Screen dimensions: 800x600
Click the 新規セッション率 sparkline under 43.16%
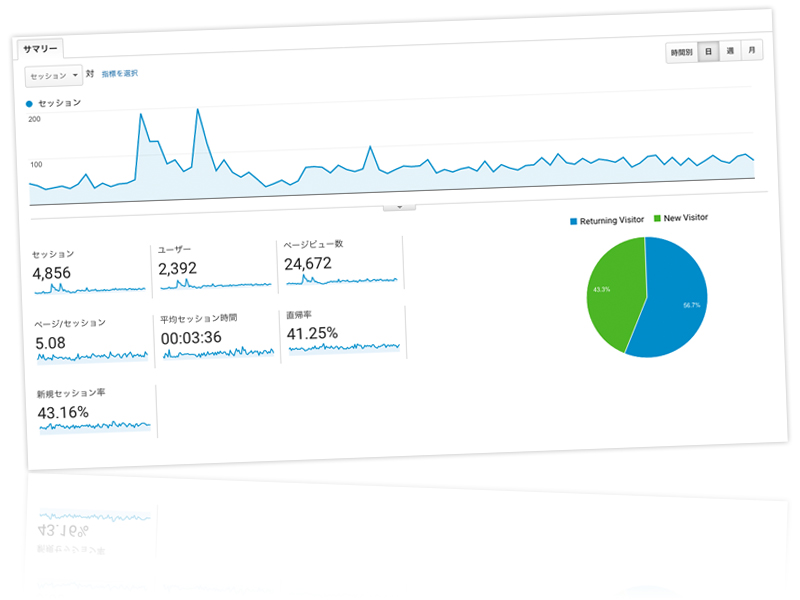[x=95, y=426]
